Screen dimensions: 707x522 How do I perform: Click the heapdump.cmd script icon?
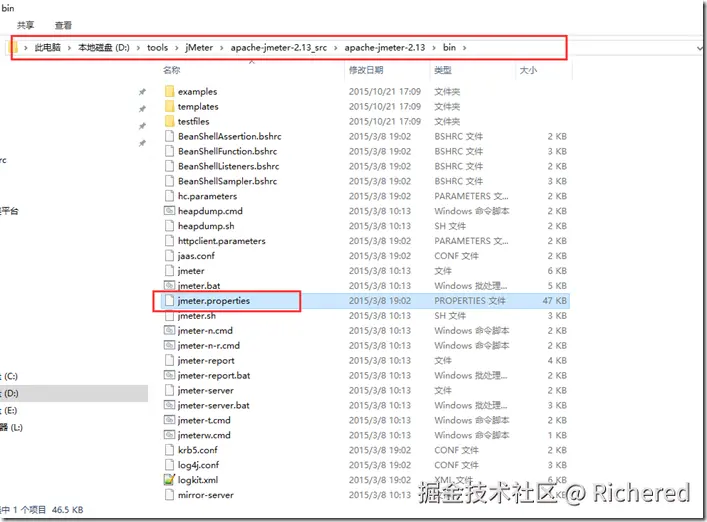pyautogui.click(x=170, y=211)
